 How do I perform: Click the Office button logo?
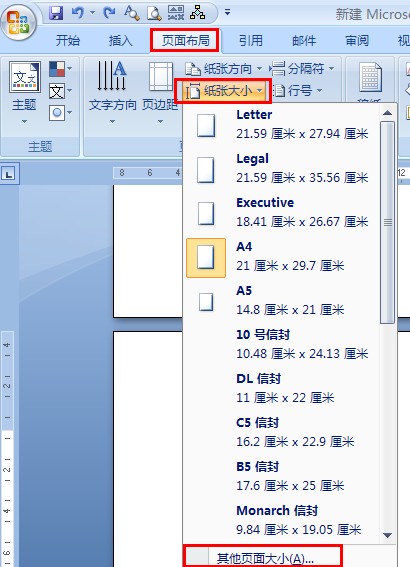(18, 22)
